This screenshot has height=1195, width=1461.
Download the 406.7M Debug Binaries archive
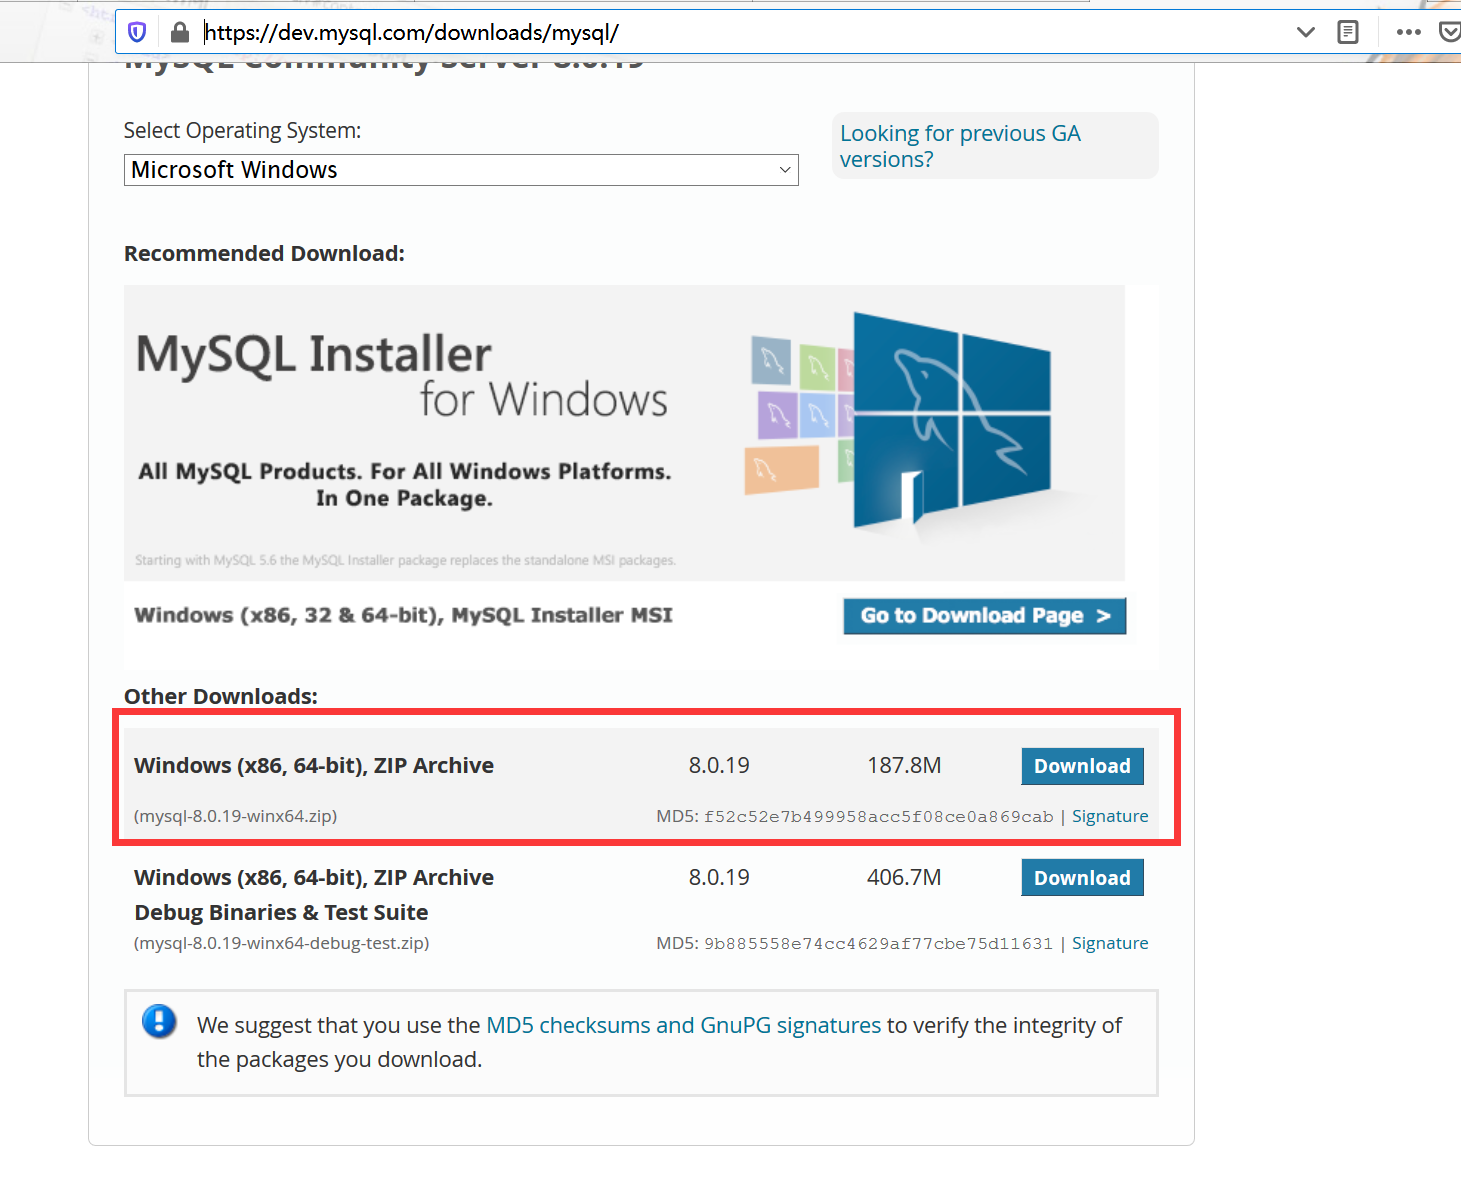pos(1082,878)
